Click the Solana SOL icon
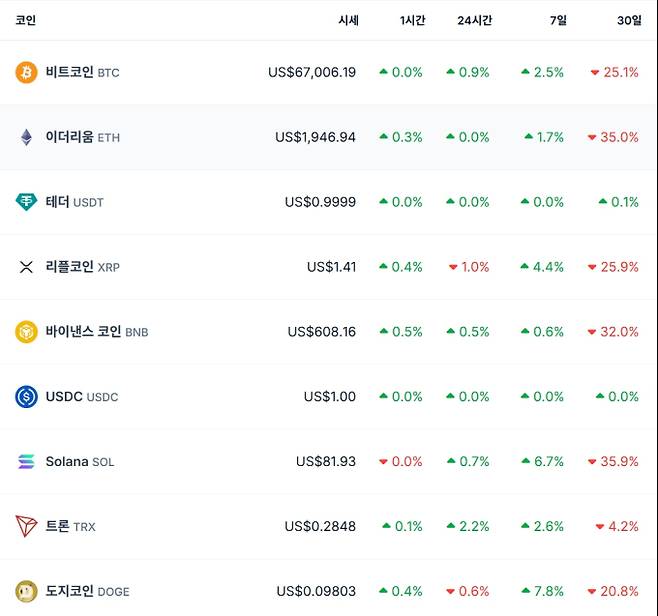The width and height of the screenshot is (658, 616). click(x=26, y=462)
